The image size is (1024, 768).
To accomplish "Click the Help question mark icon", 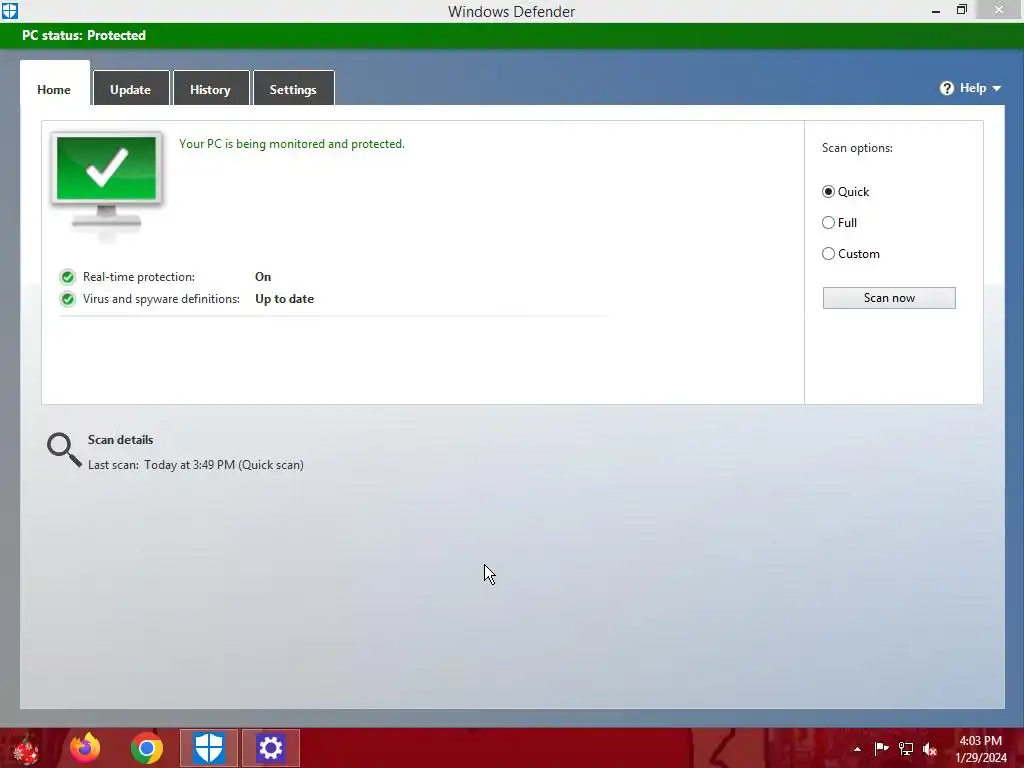I will pos(946,88).
